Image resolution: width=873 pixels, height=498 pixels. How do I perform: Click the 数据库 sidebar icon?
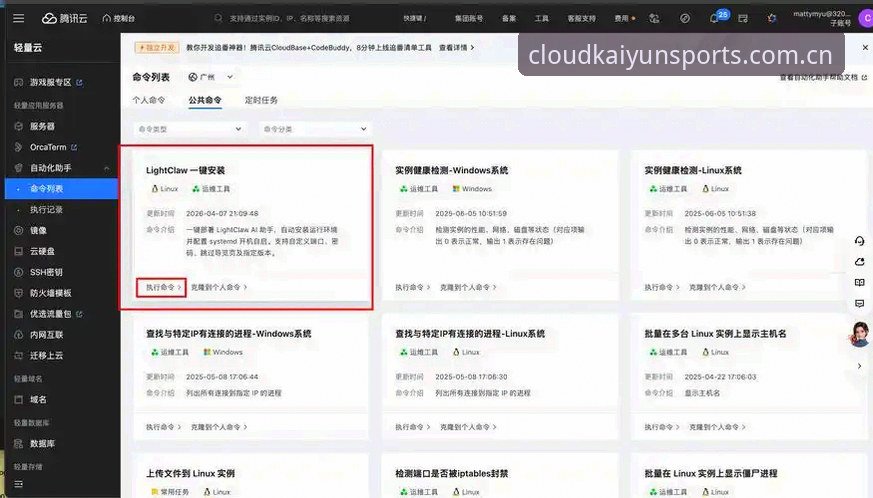point(18,443)
